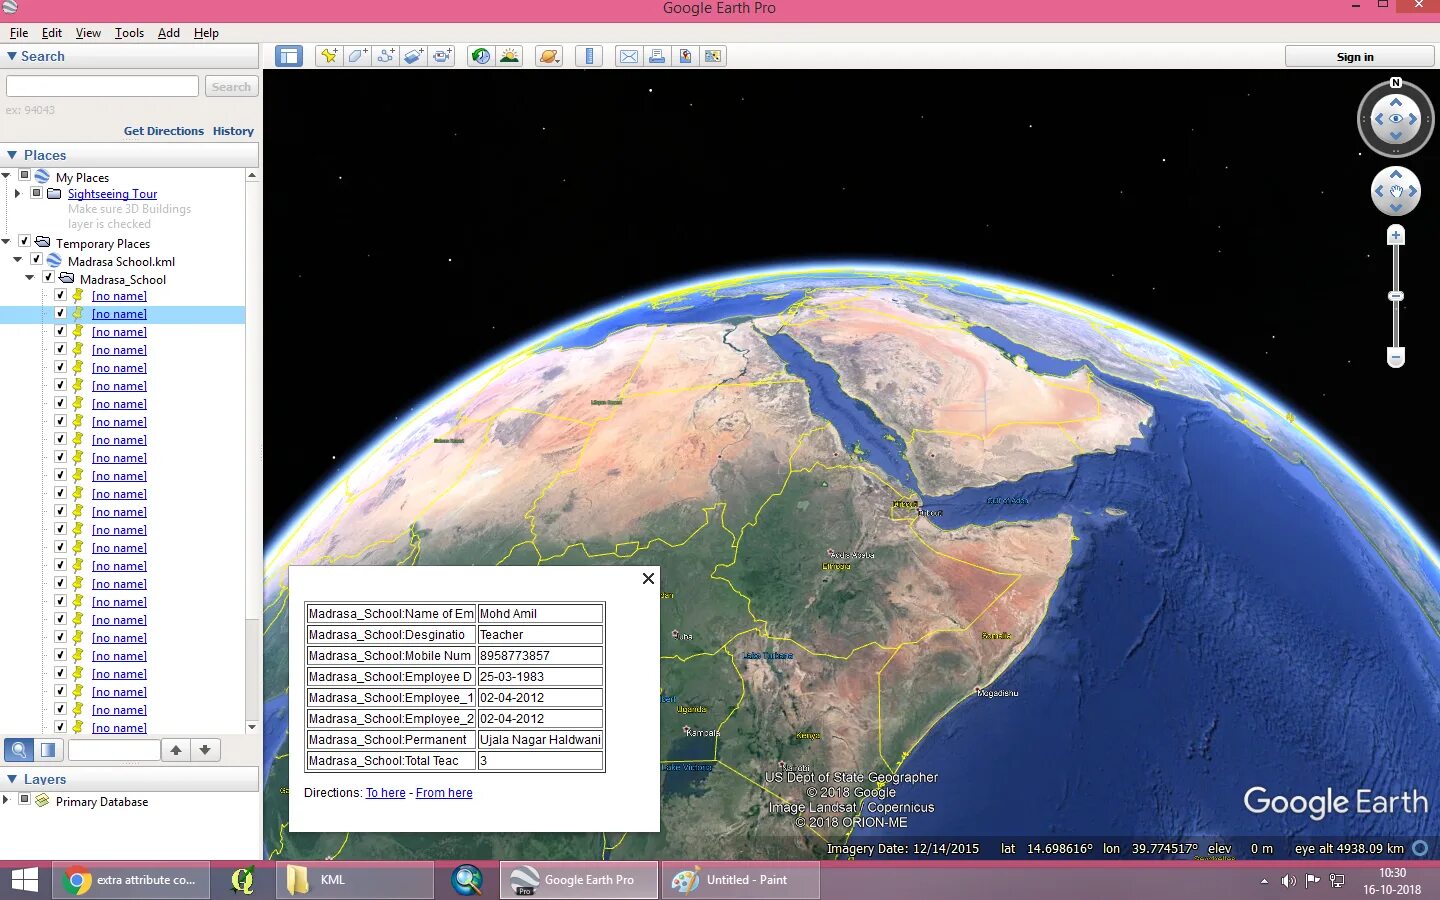This screenshot has height=900, width=1440.
Task: Open the Tools menu
Action: [129, 33]
